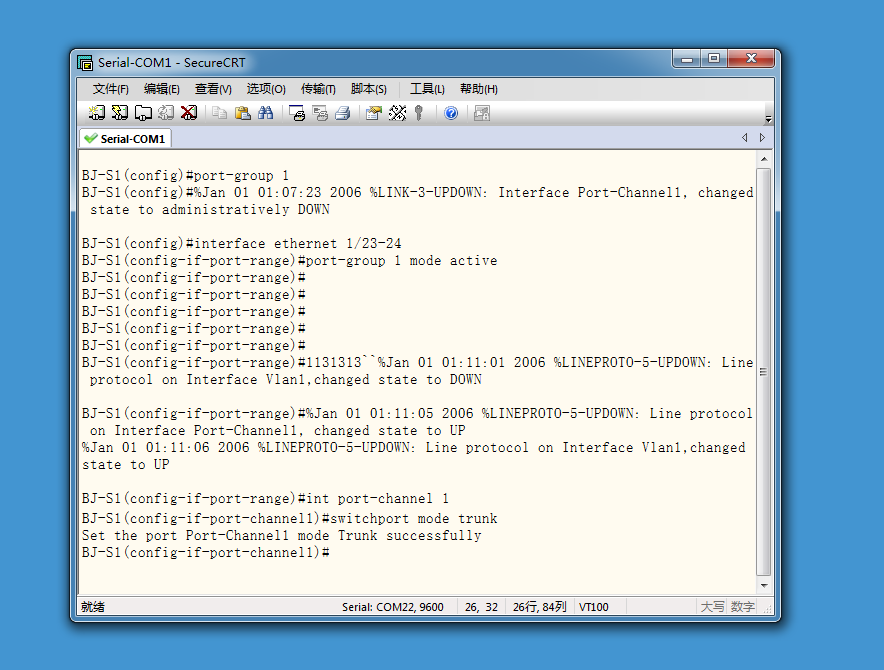Click the SecureCRT title bar app icon

85,63
